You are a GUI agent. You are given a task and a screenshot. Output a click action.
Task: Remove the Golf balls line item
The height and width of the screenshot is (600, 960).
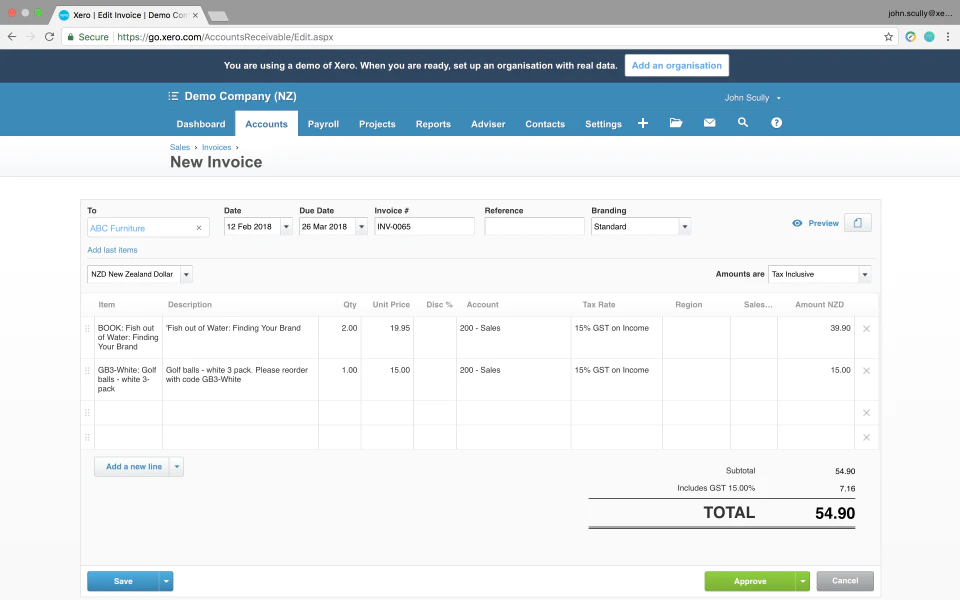point(866,370)
